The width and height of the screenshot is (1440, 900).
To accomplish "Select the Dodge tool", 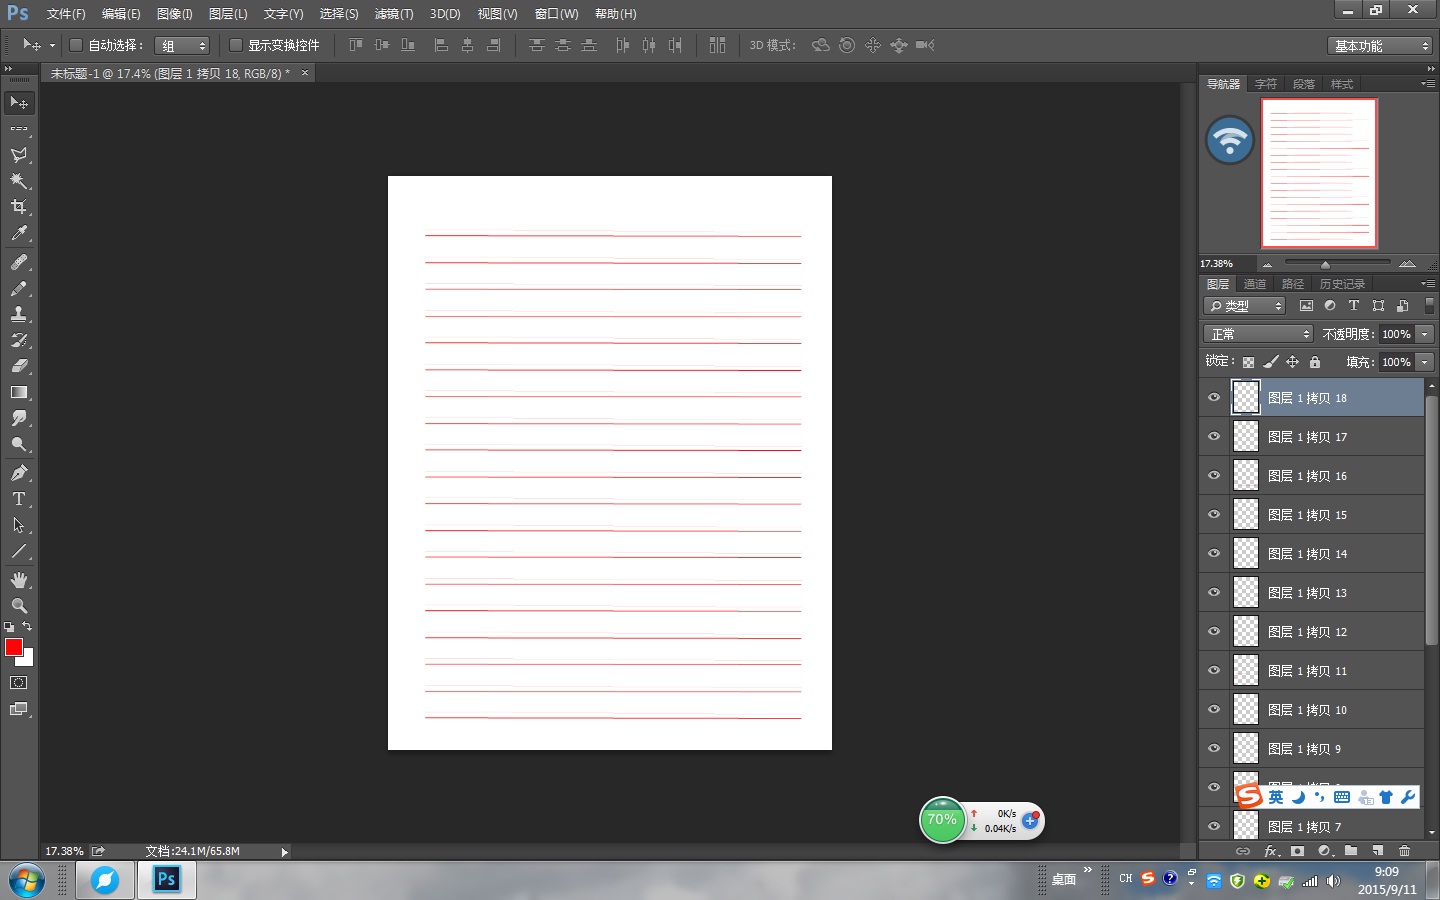I will tap(19, 444).
